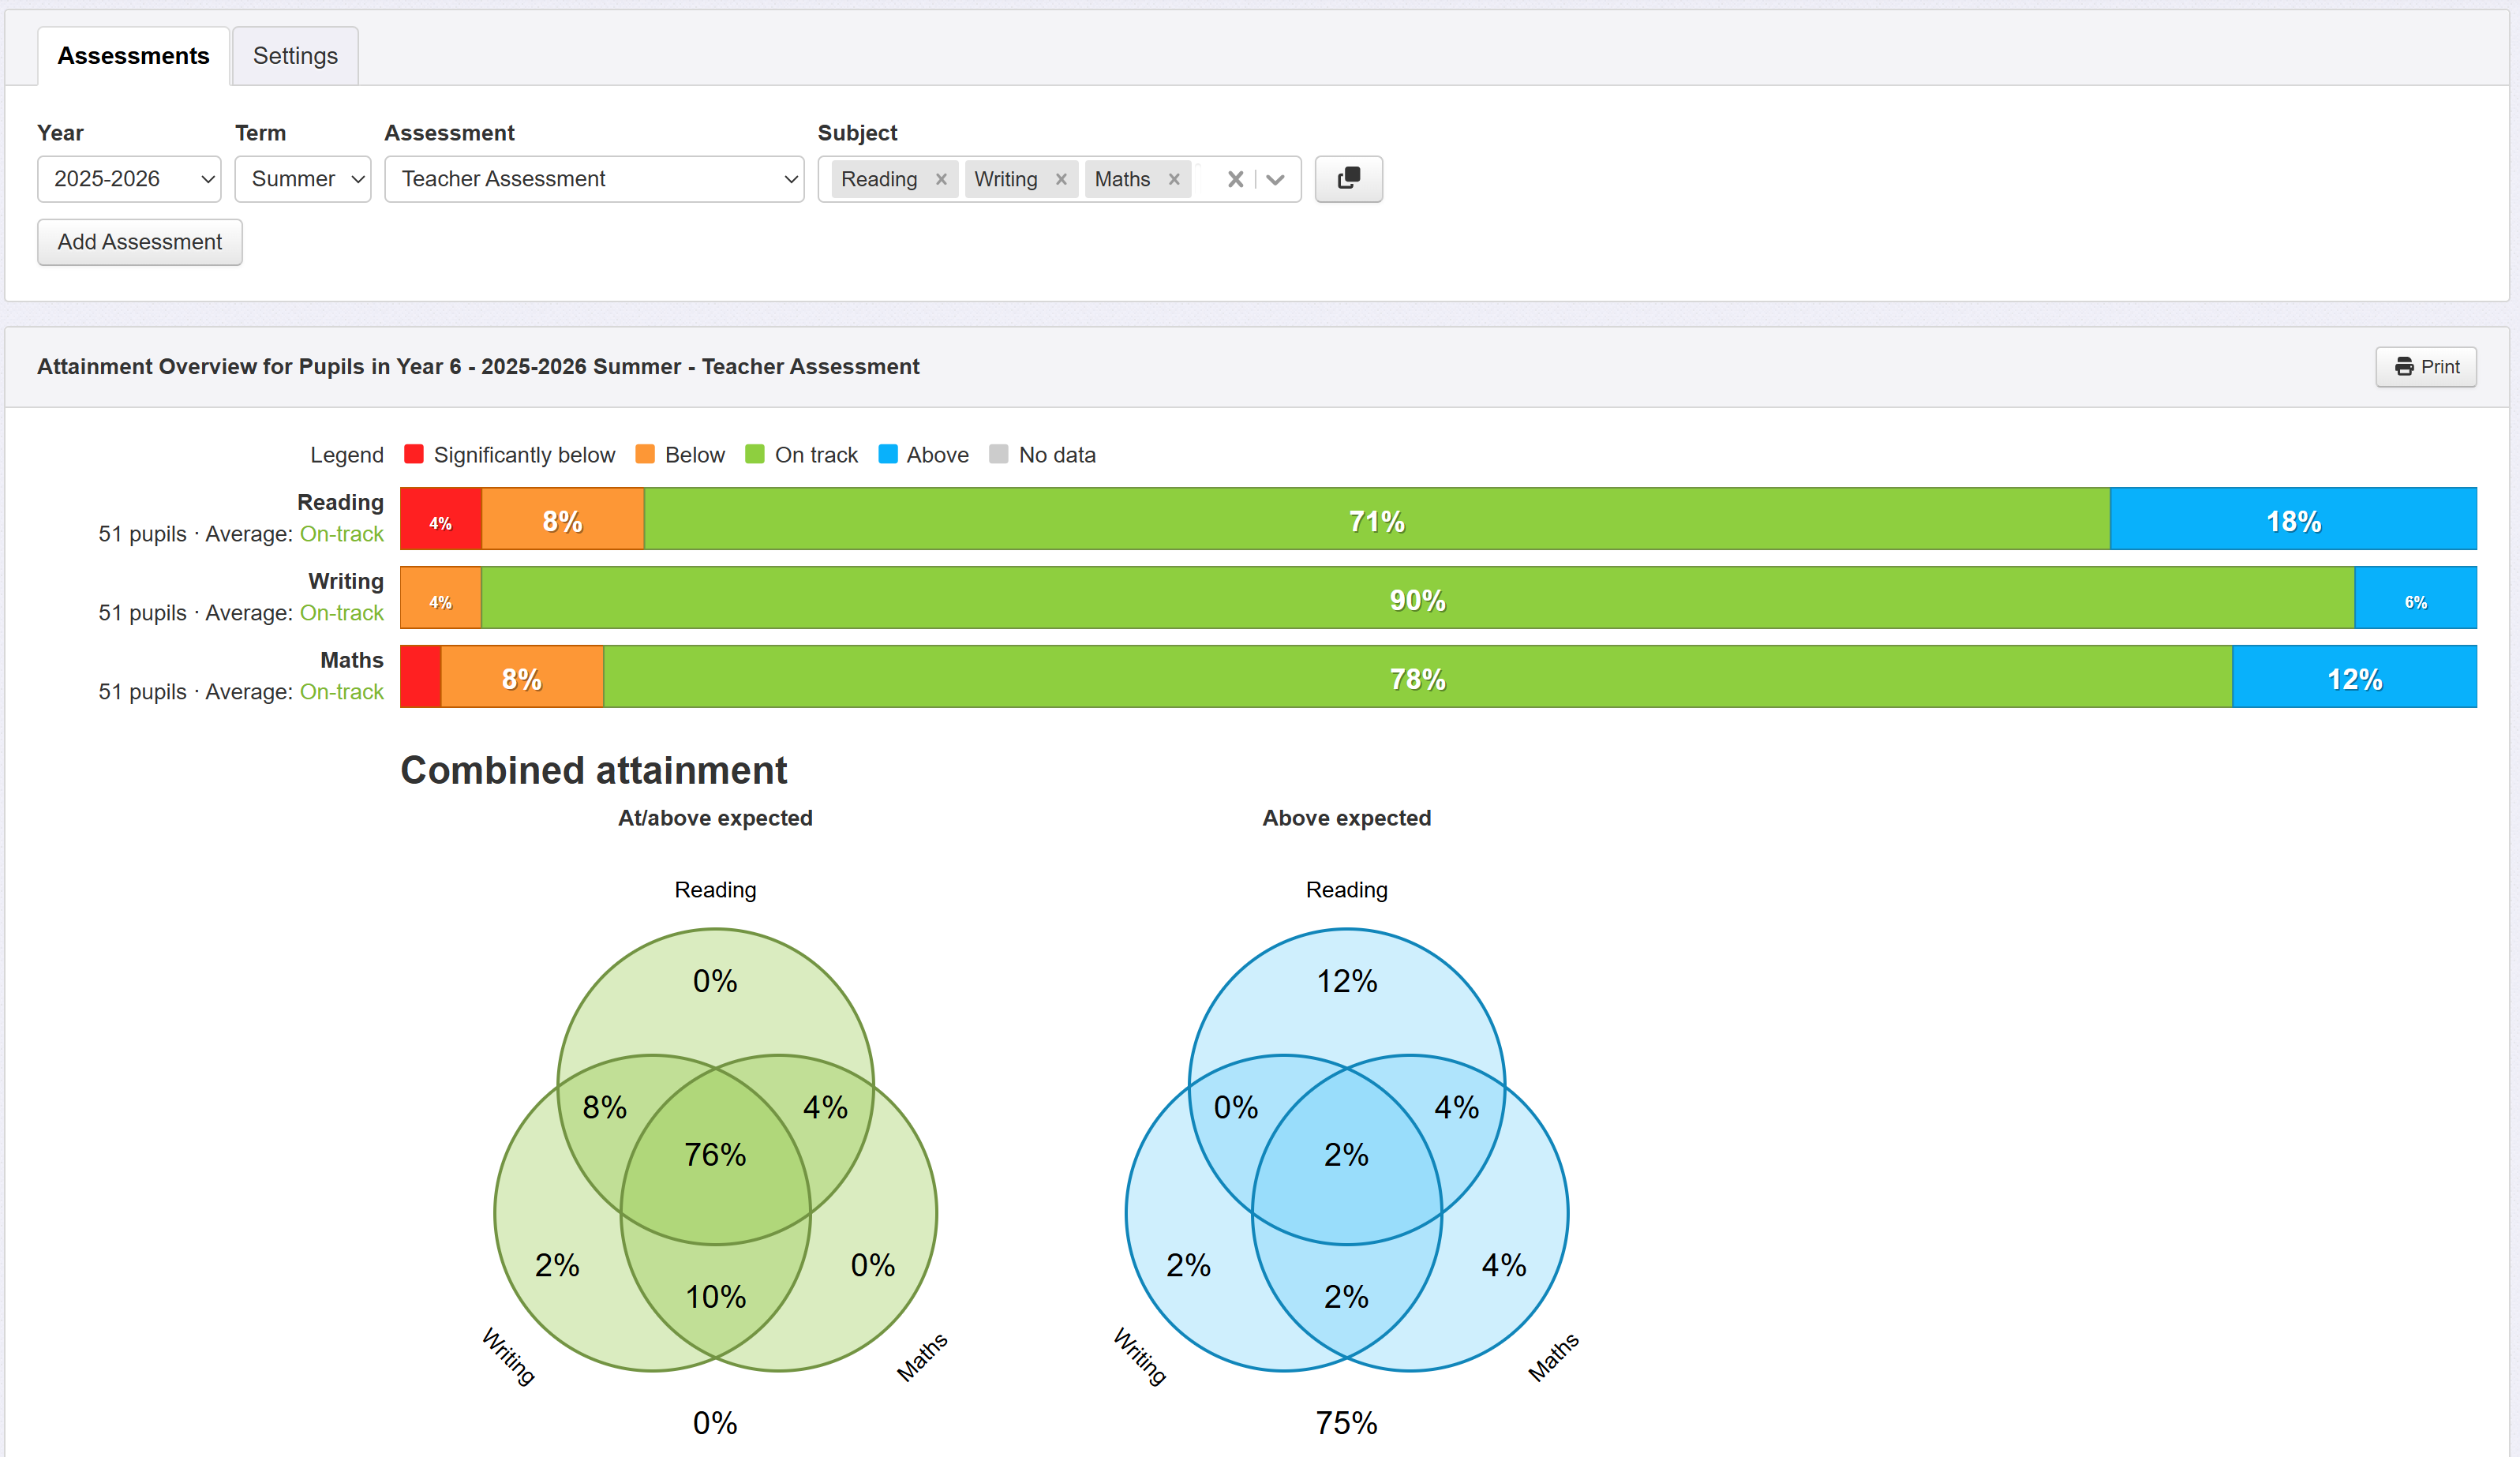Image resolution: width=2520 pixels, height=1457 pixels.
Task: Expand the Subject multi-select chevron
Action: coord(1275,179)
